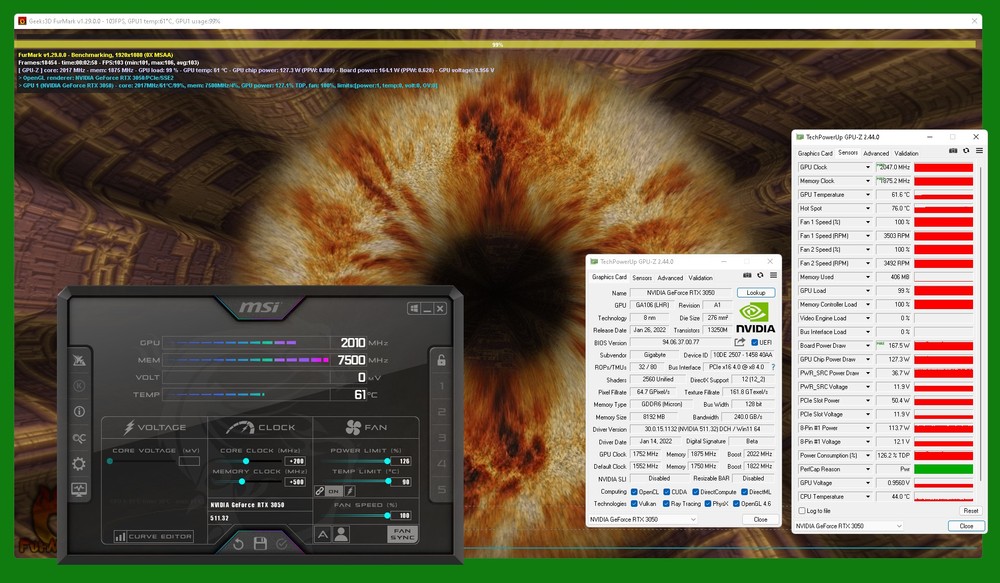Open the Memory Used sensor dropdown

[x=867, y=277]
